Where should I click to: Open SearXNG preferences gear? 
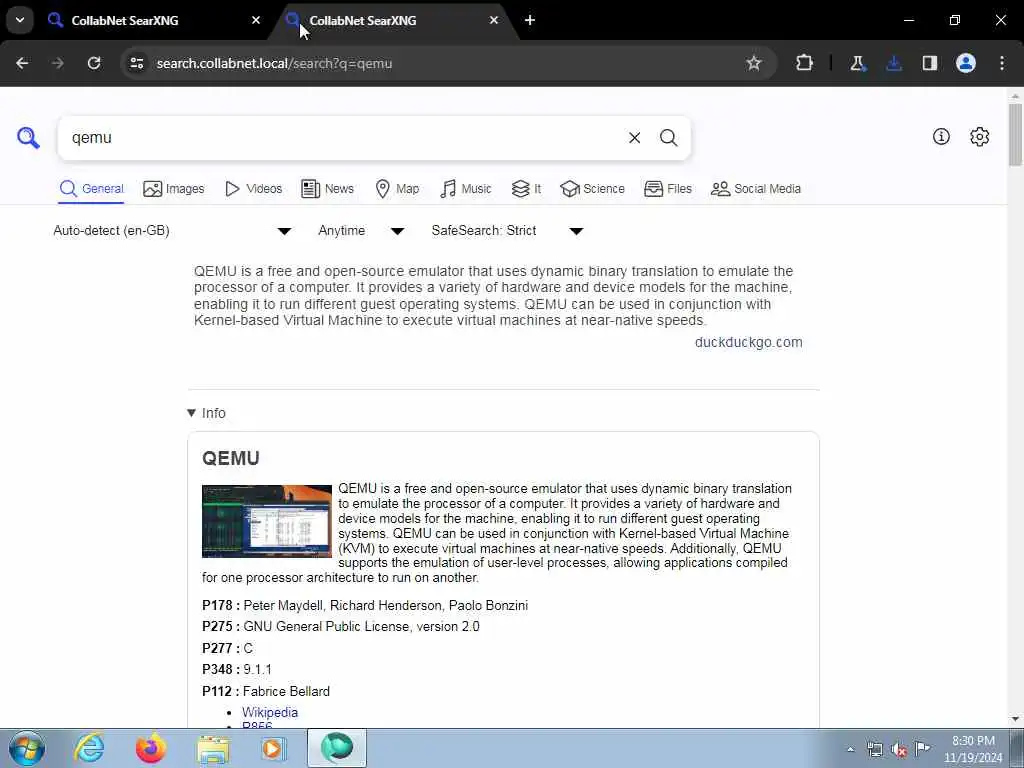979,136
